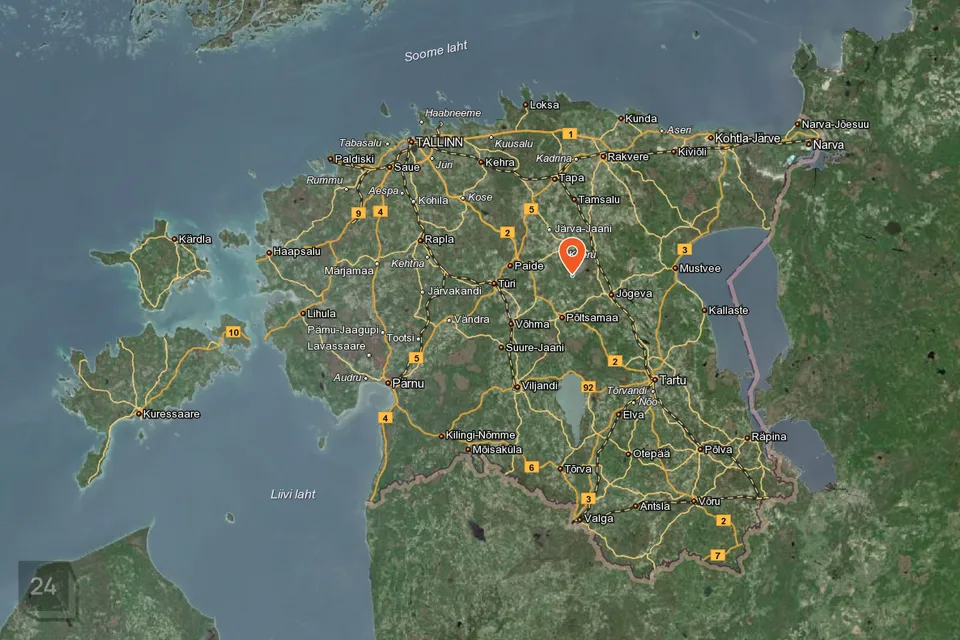Viewport: 960px width, 640px height.
Task: Select the Tartu city label
Action: click(672, 380)
